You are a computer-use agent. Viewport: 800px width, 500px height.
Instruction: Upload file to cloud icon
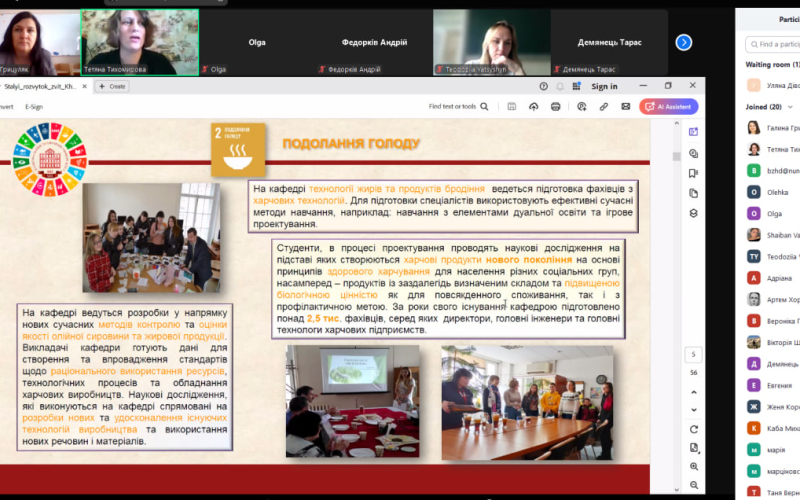click(533, 107)
